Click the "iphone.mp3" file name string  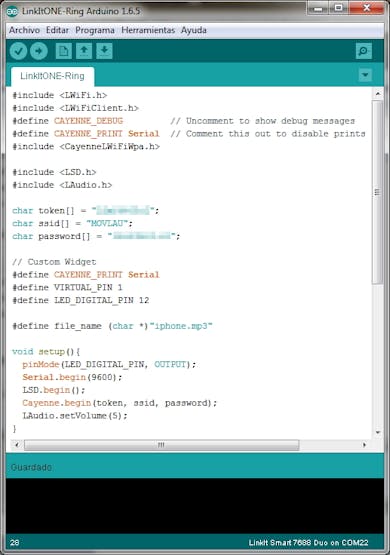coord(181,326)
